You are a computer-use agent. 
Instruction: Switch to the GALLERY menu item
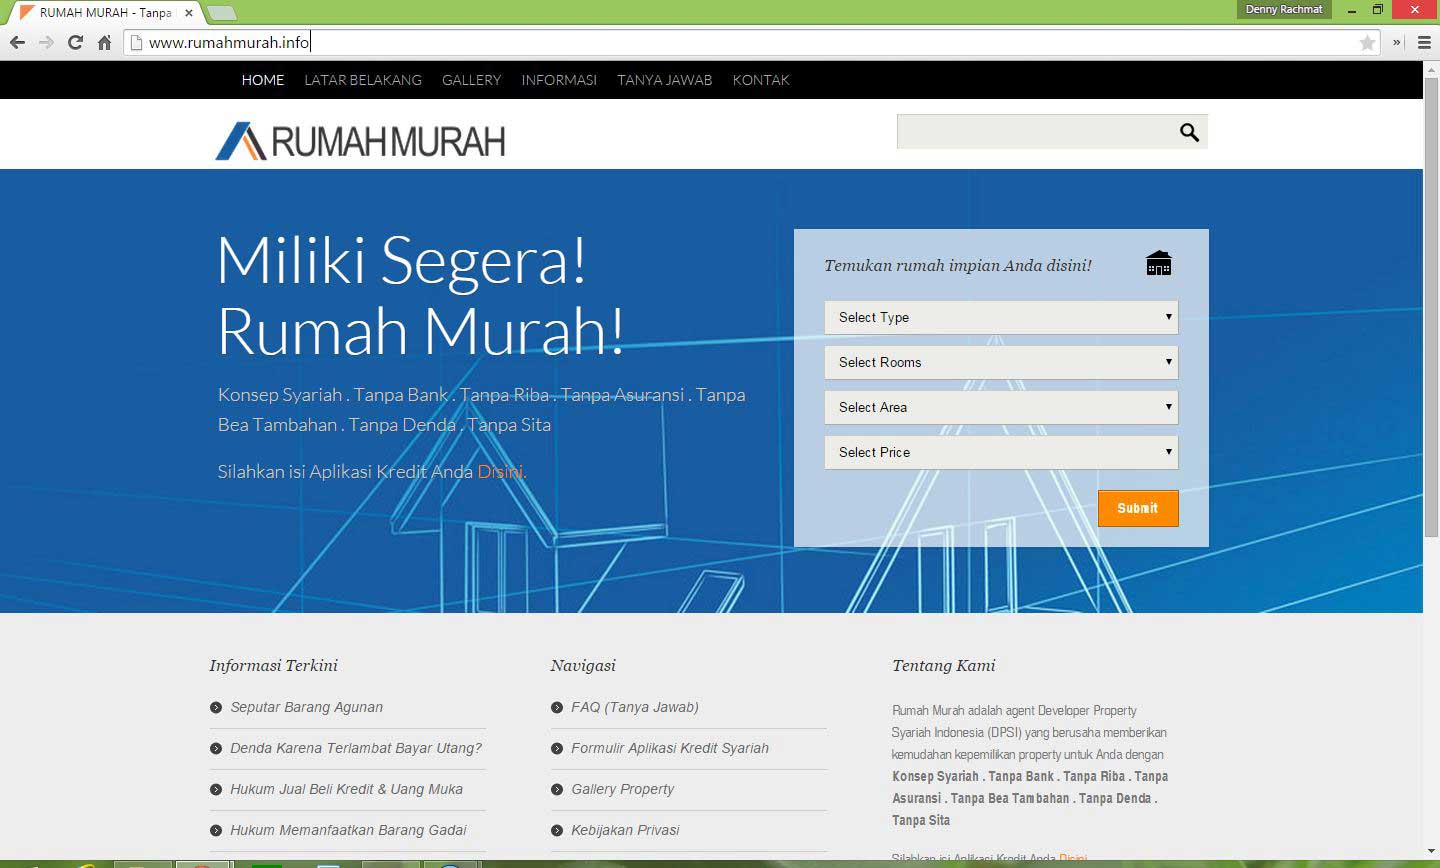(x=471, y=80)
